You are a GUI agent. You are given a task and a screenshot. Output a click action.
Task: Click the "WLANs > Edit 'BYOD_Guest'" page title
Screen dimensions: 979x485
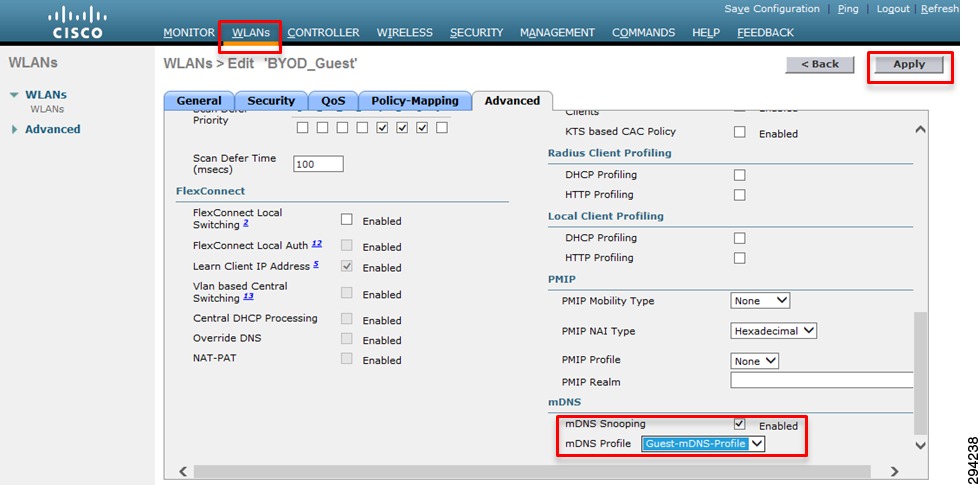pos(260,64)
